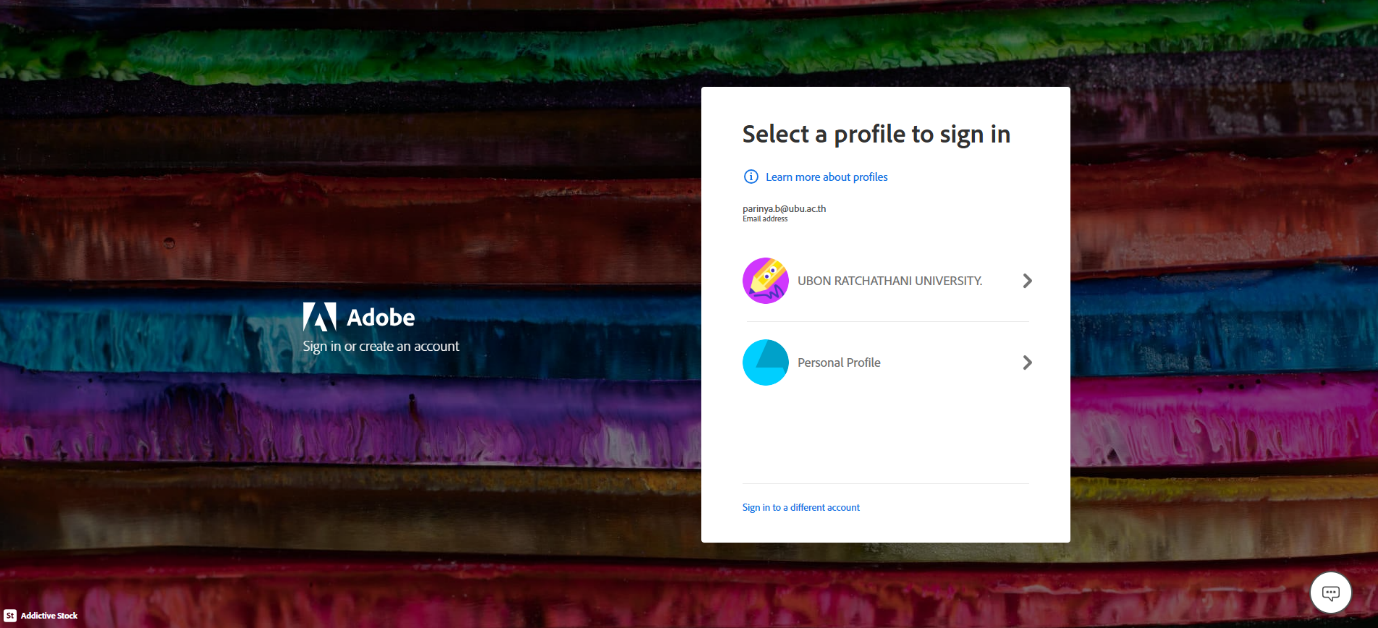This screenshot has height=628, width=1378.
Task: Select the Personal Profile label
Action: pyautogui.click(x=839, y=363)
